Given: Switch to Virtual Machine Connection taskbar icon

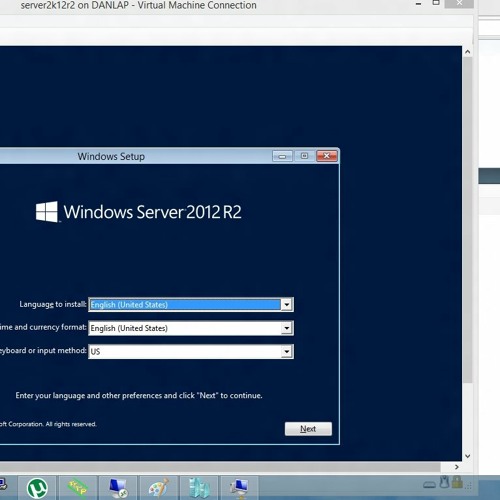Looking at the screenshot, I should pyautogui.click(x=239, y=488).
